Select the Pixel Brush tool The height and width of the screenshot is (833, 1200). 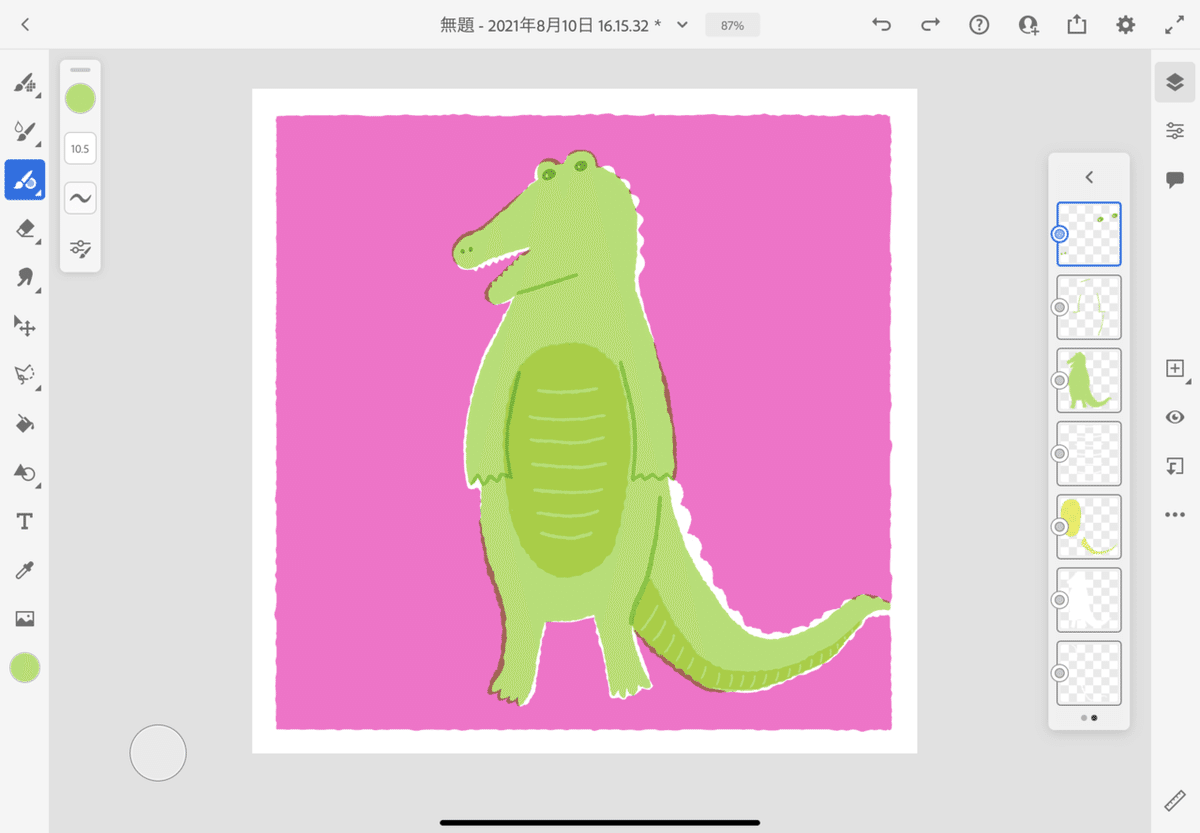tap(25, 85)
